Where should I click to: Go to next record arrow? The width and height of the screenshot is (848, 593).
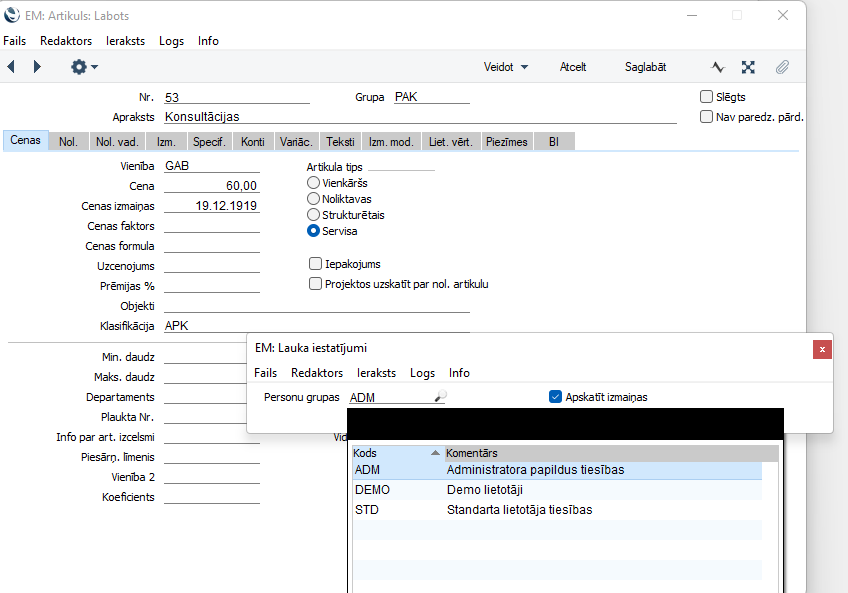coord(37,67)
